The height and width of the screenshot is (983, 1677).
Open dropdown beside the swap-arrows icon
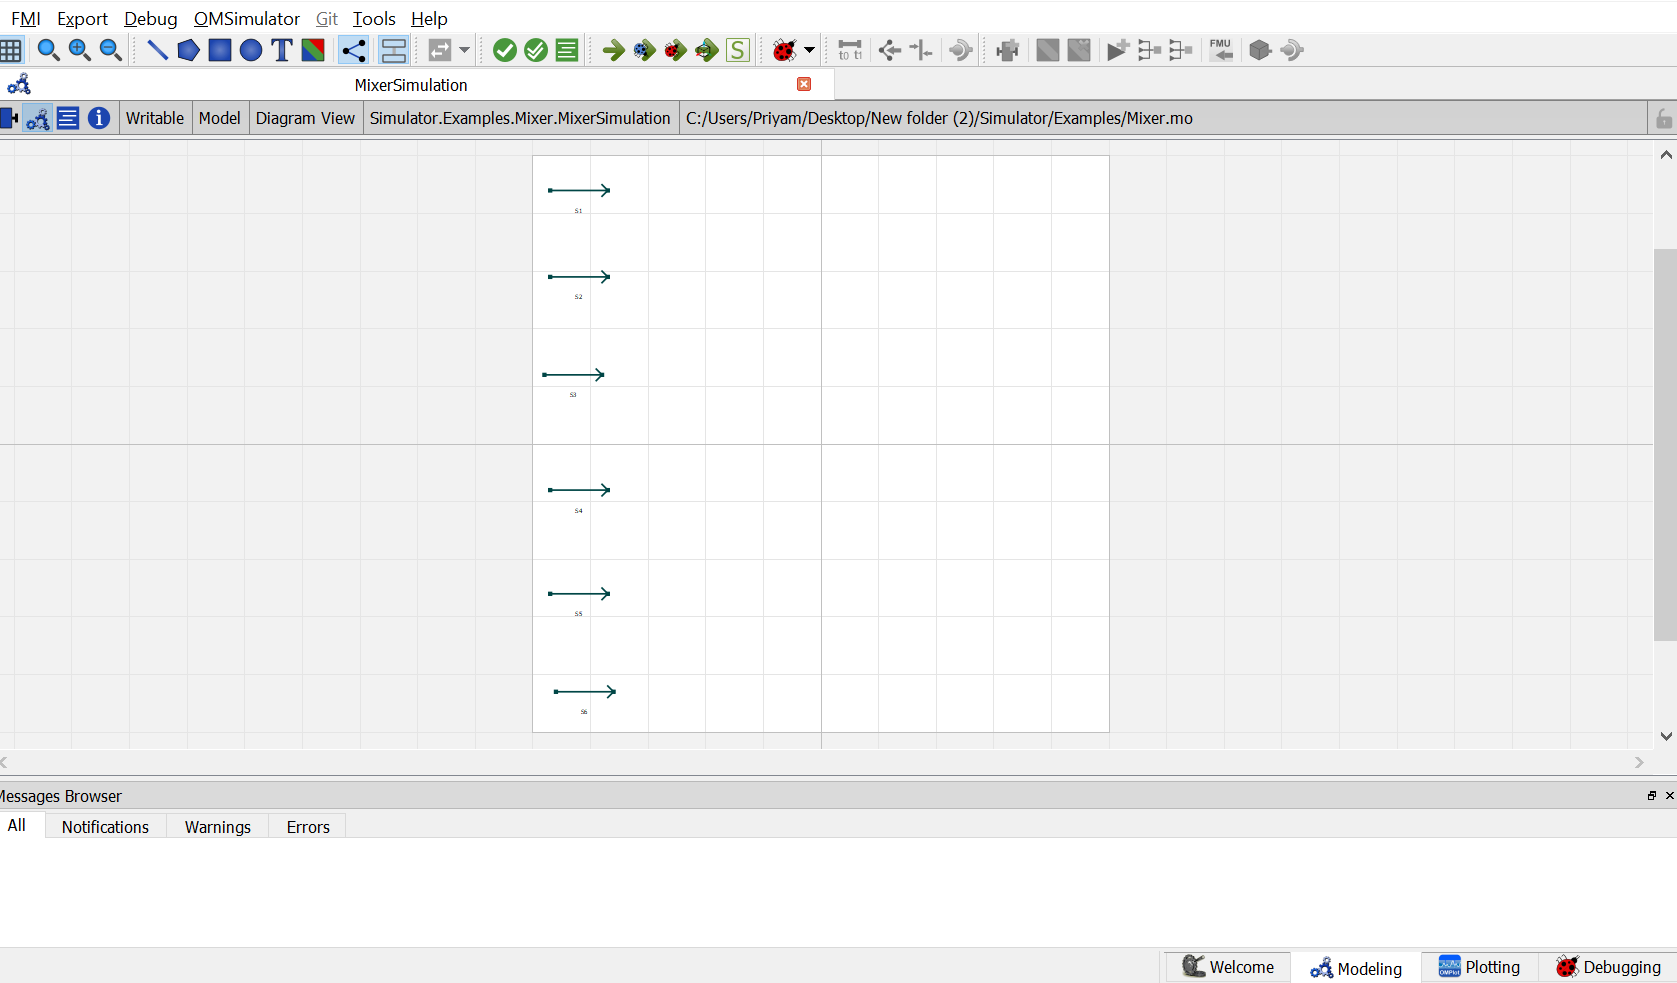464,50
